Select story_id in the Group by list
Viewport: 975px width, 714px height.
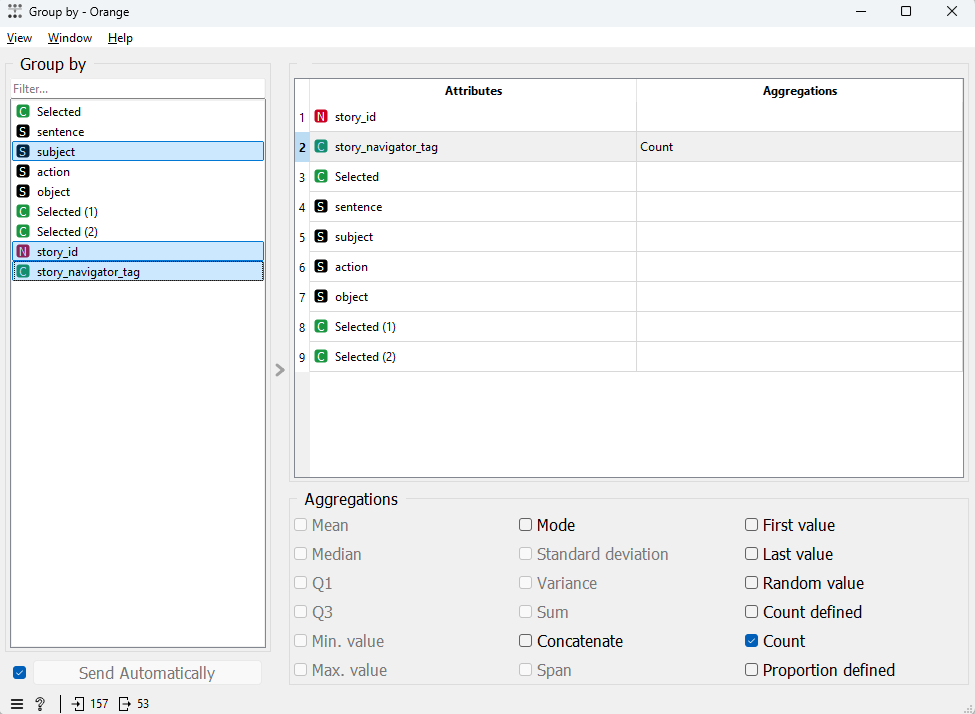138,252
